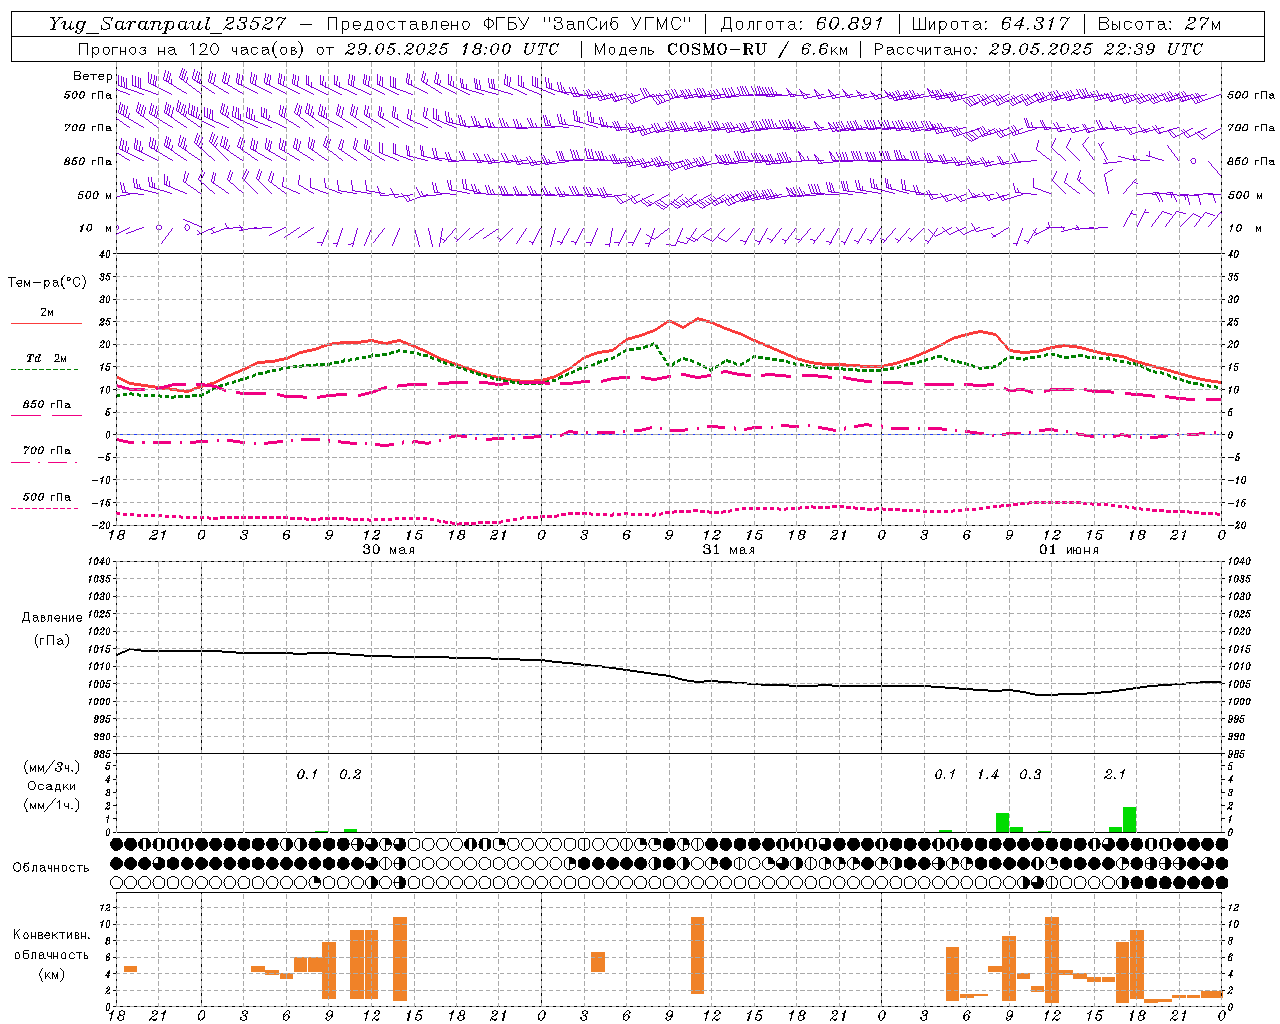Click the Облачность cloud cover label
1280x1024 pixels.
[x=51, y=867]
